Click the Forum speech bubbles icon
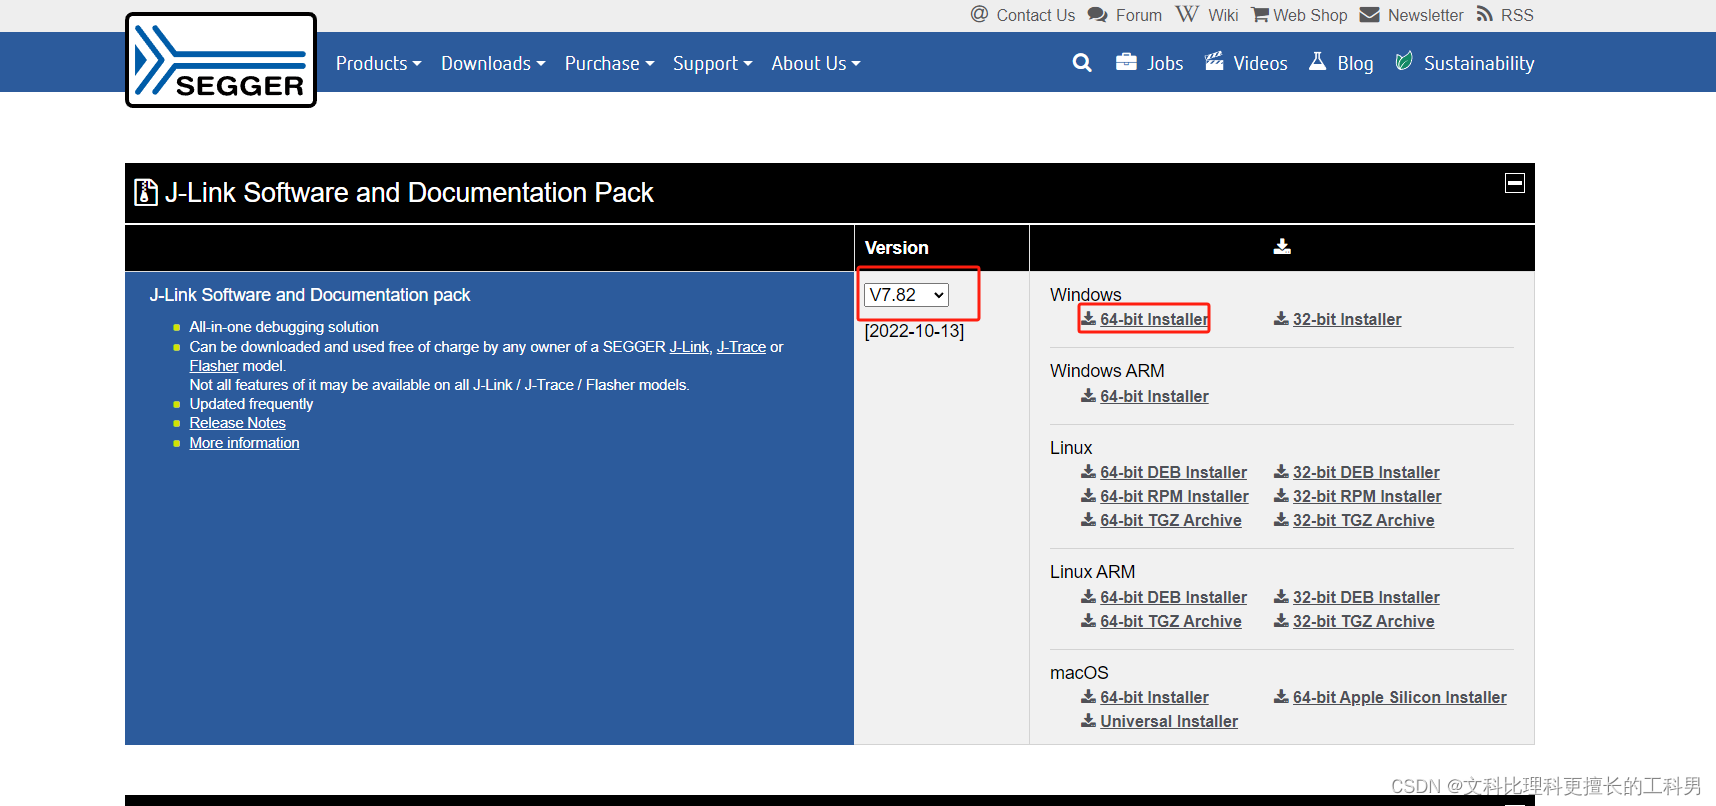This screenshot has width=1716, height=806. pos(1098,15)
